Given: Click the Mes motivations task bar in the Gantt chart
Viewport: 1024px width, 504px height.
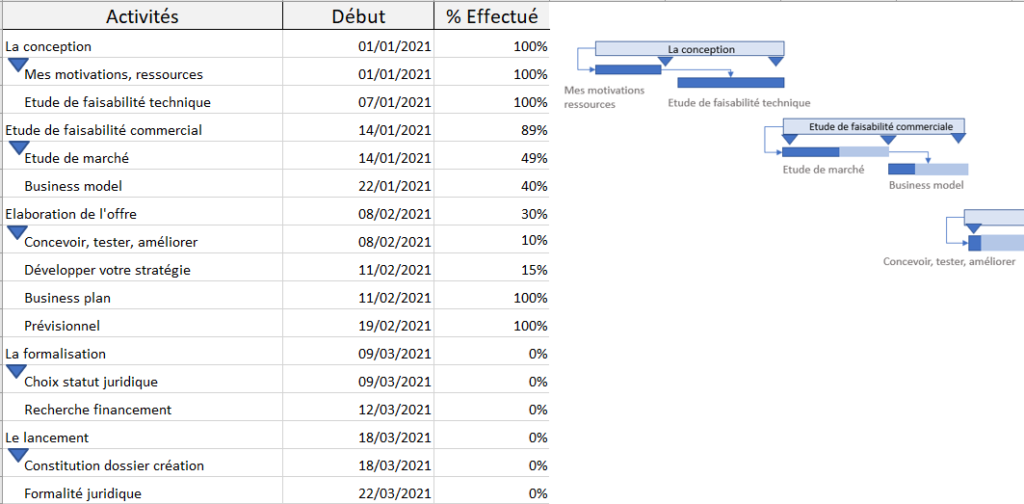Looking at the screenshot, I should [x=628, y=70].
